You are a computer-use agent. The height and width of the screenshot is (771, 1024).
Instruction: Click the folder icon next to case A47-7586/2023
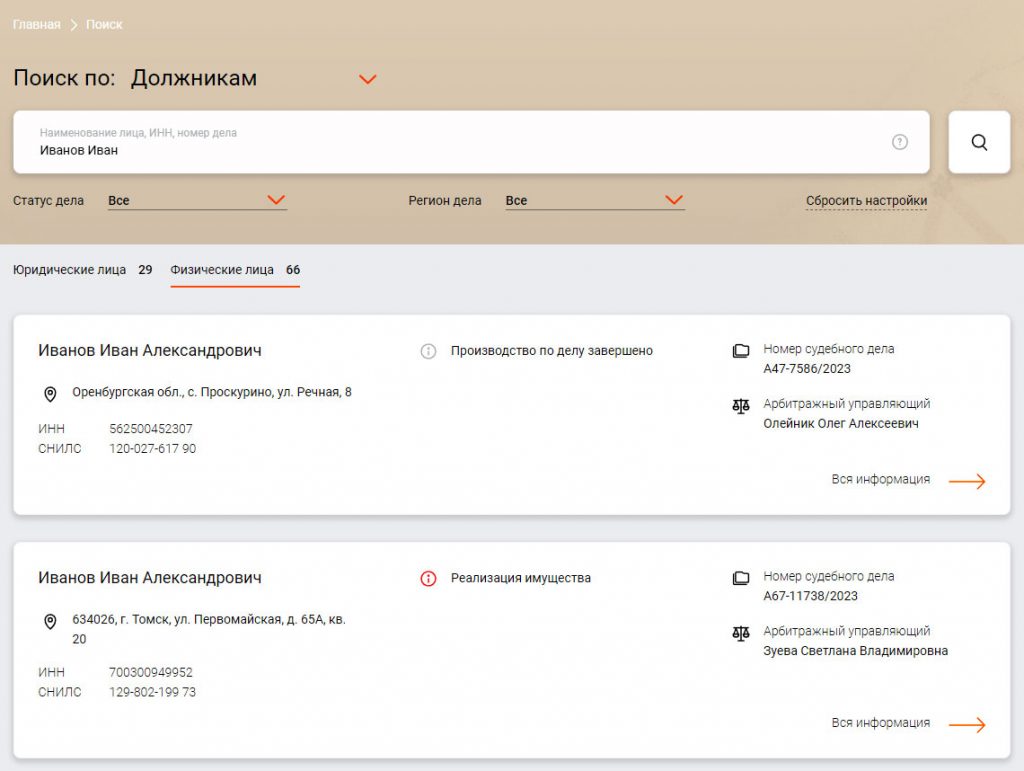(740, 351)
